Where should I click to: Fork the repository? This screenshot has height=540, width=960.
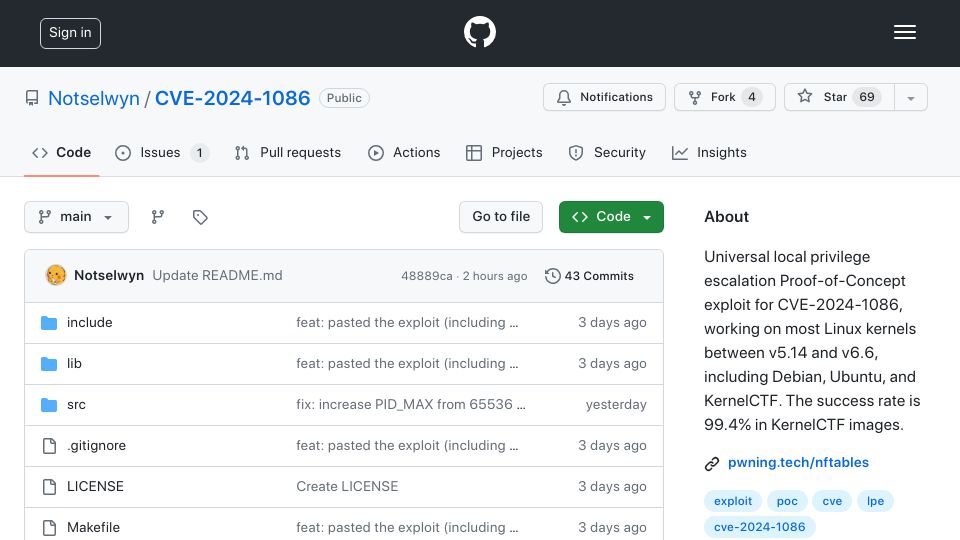[724, 97]
